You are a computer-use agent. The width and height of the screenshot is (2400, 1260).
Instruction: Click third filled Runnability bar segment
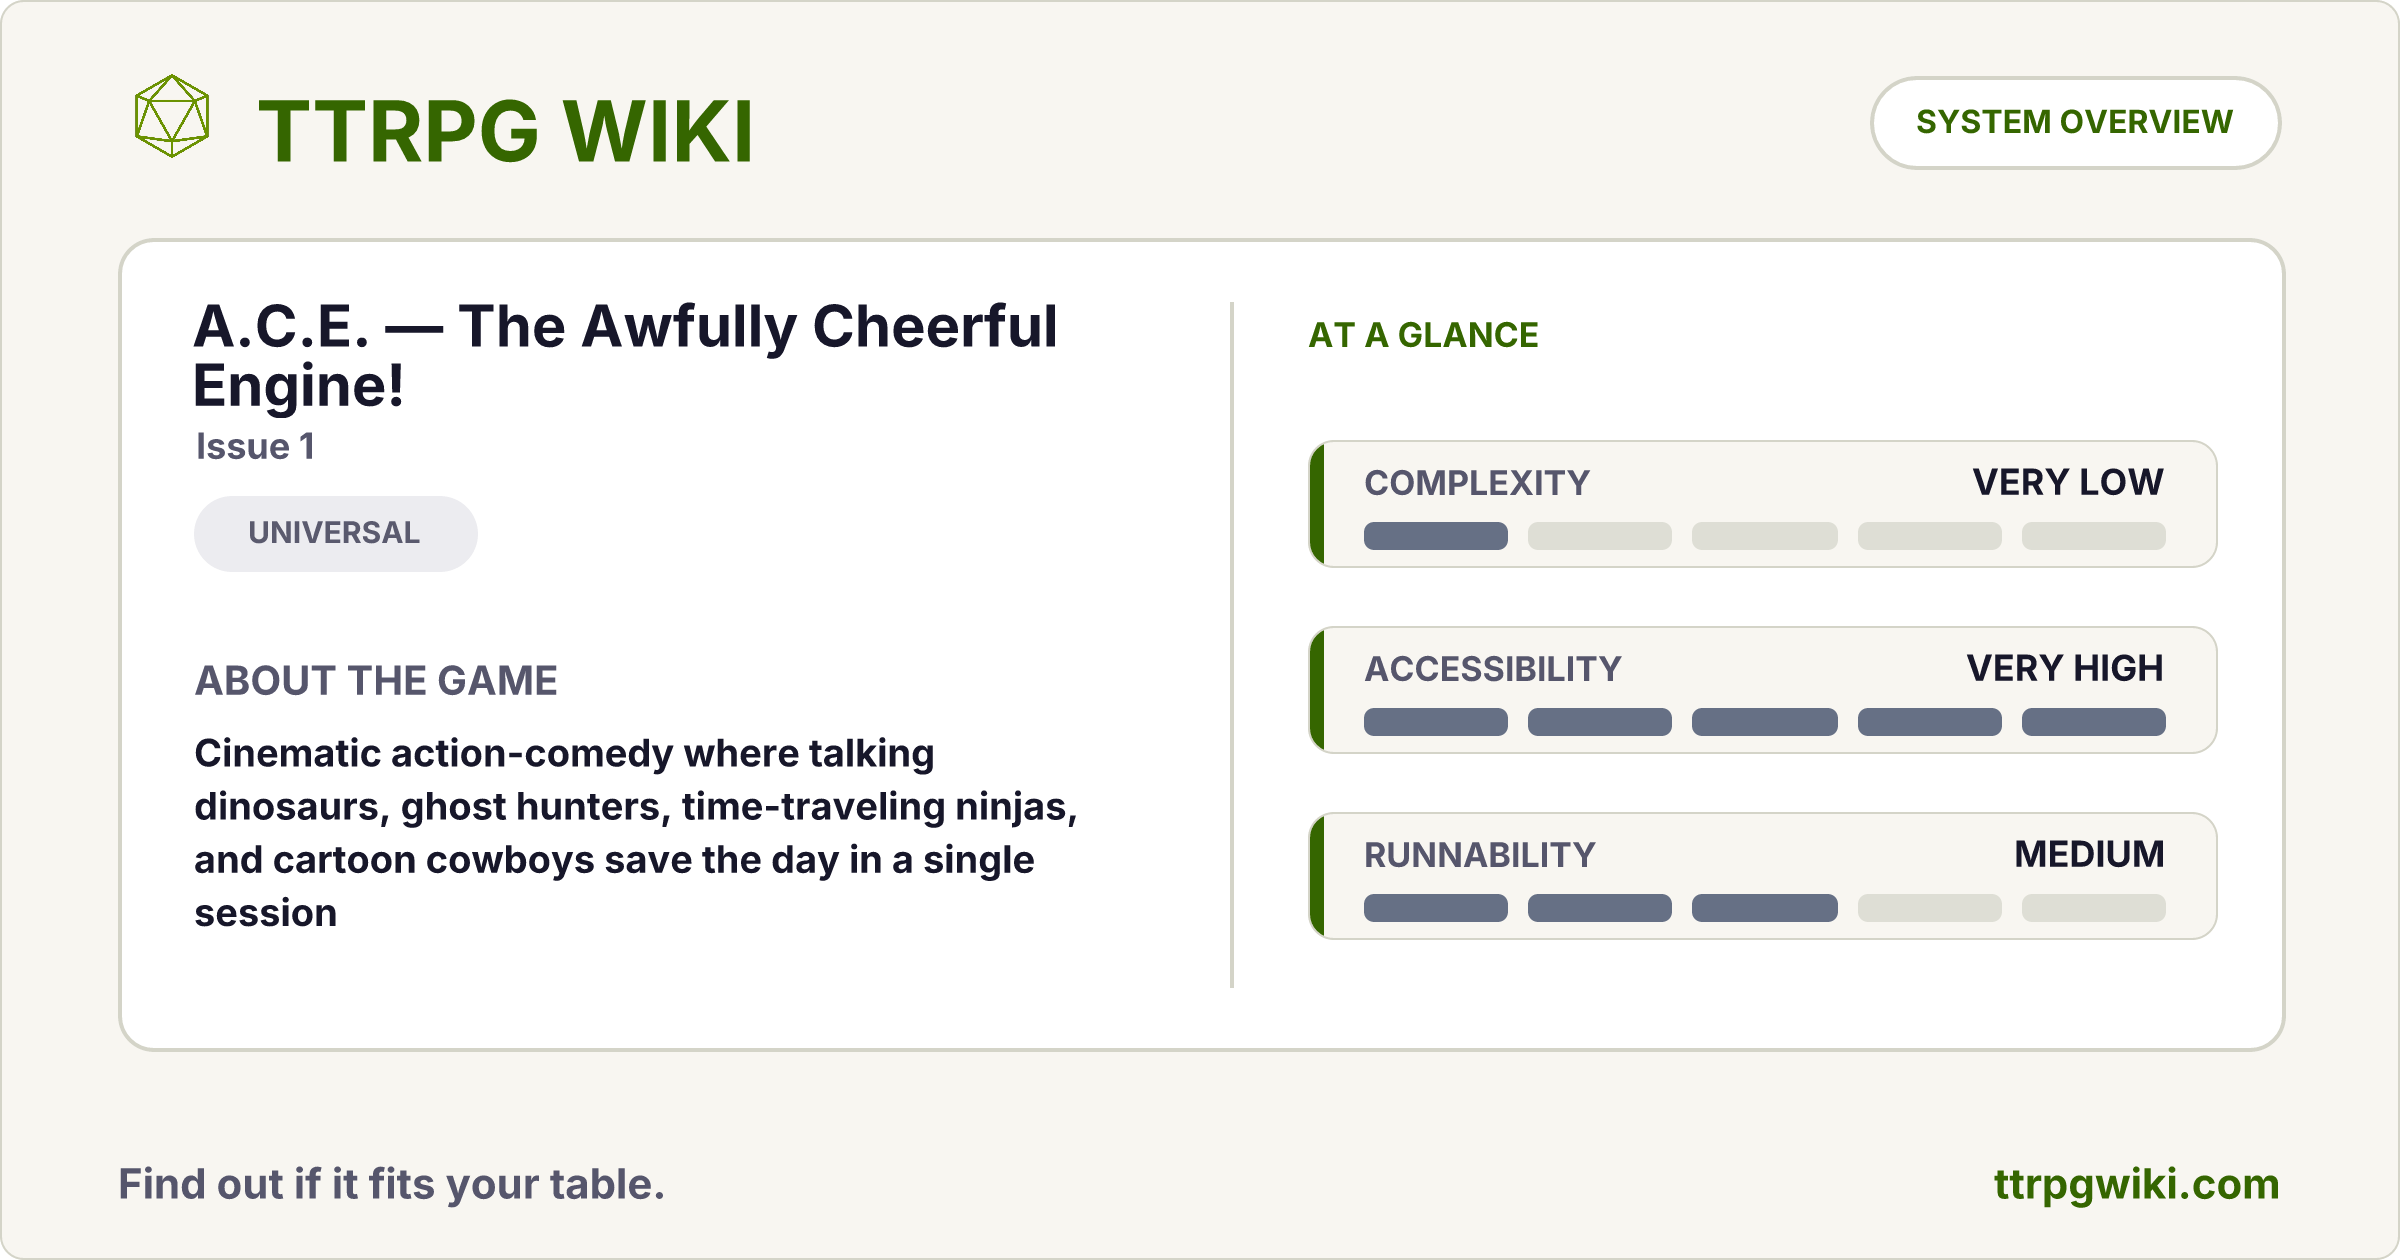click(x=1765, y=908)
